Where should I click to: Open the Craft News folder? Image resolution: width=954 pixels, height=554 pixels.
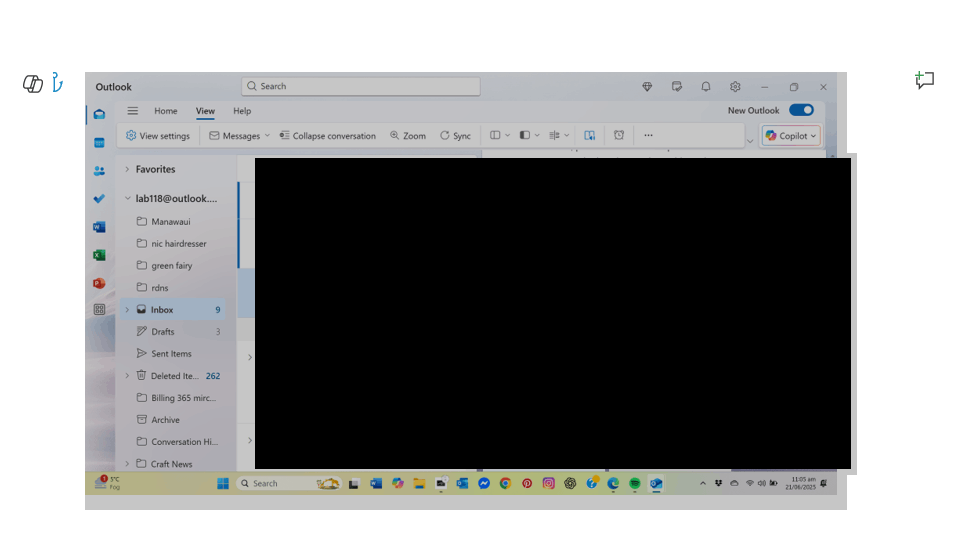(x=173, y=463)
